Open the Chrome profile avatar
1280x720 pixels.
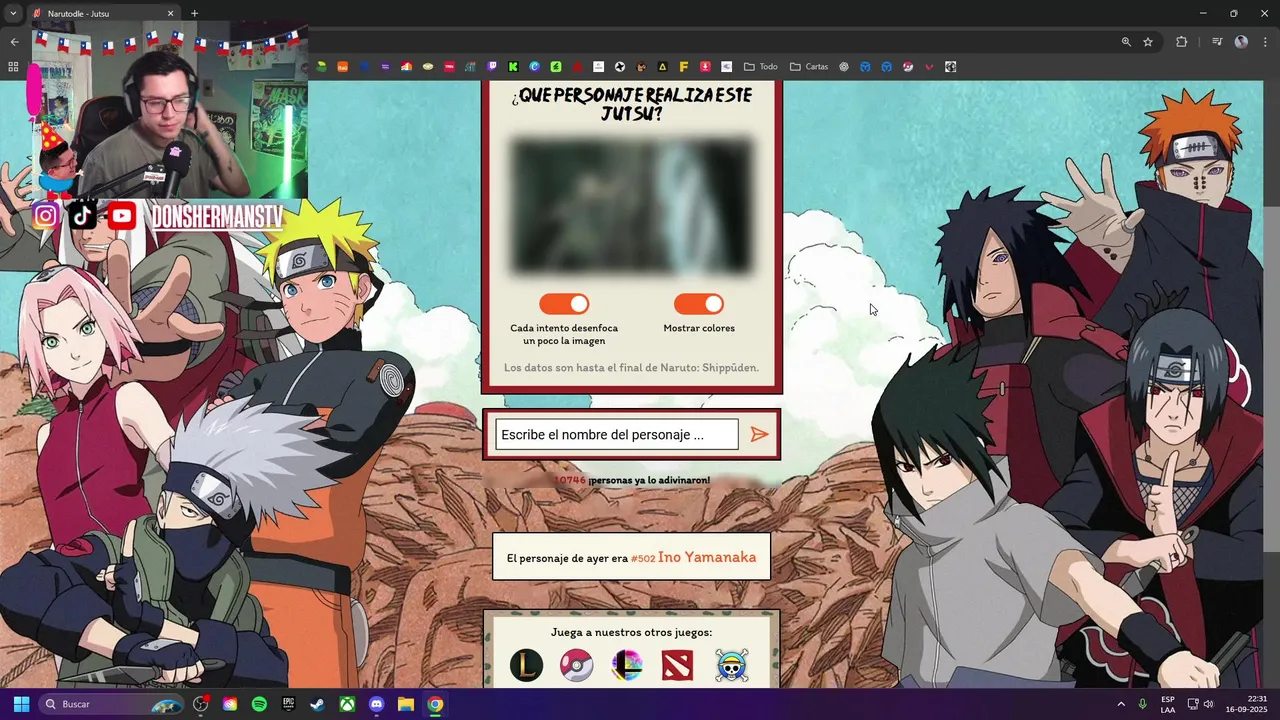pyautogui.click(x=1241, y=42)
